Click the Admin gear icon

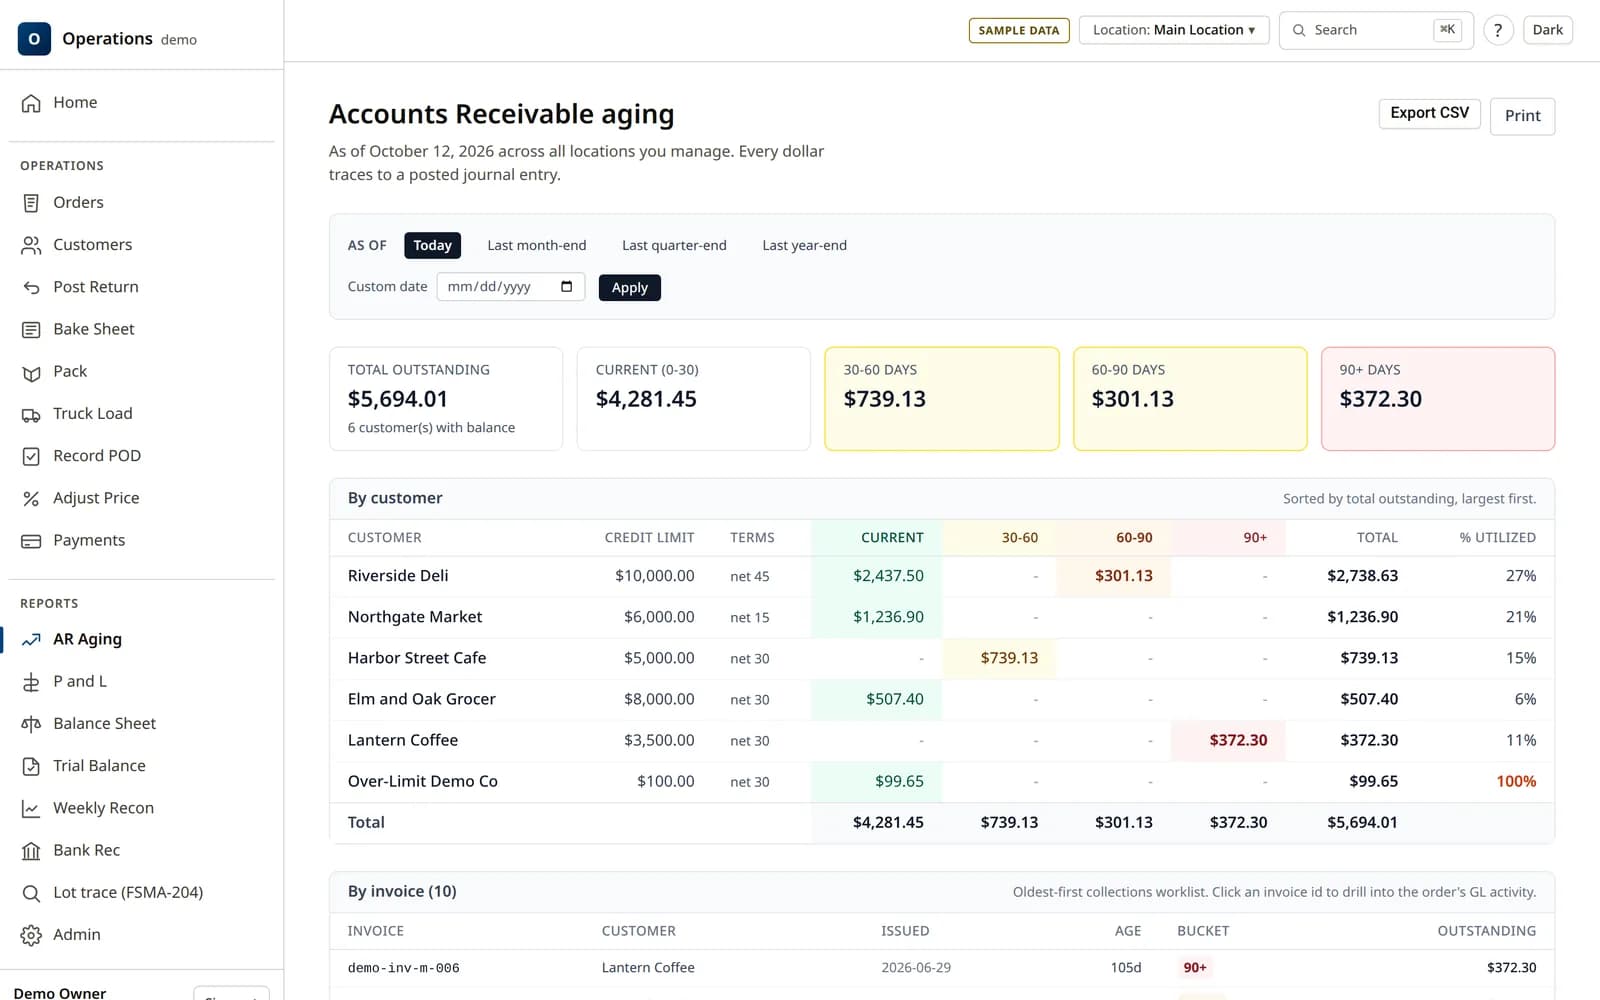coord(31,935)
